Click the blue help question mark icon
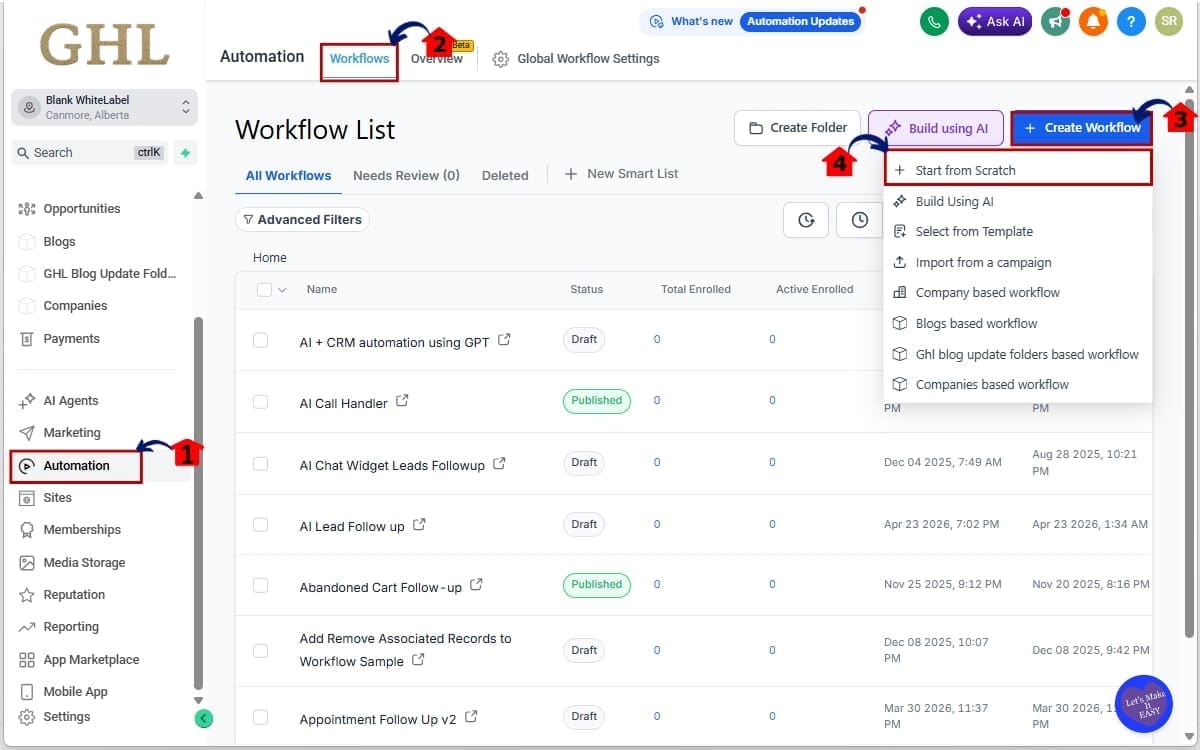The width and height of the screenshot is (1200, 750). (1131, 21)
